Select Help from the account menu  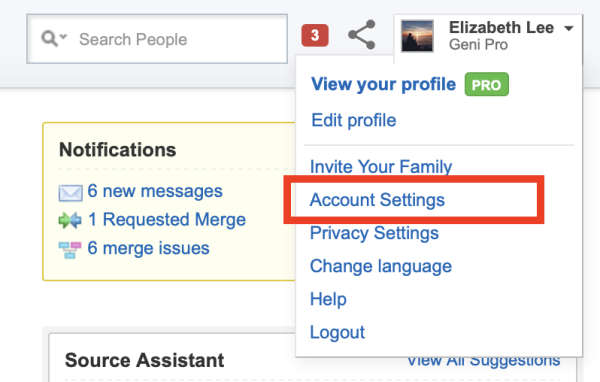pyautogui.click(x=328, y=299)
